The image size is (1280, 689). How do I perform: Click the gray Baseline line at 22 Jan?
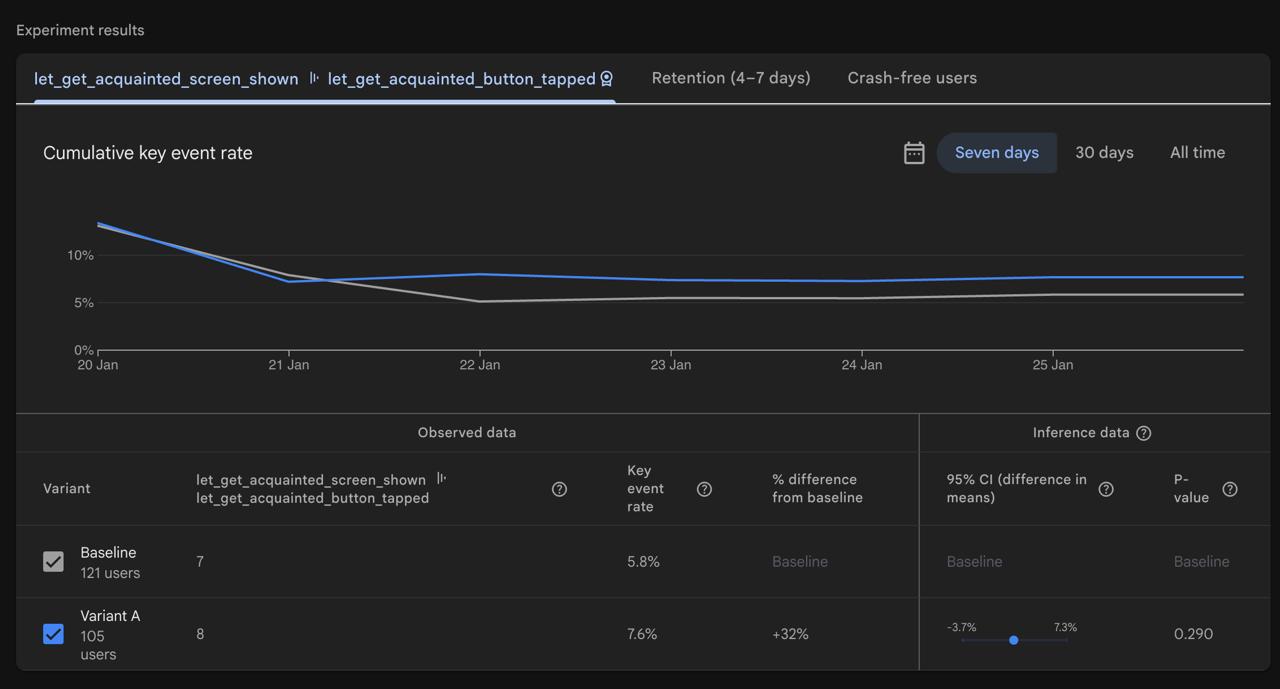click(x=480, y=301)
